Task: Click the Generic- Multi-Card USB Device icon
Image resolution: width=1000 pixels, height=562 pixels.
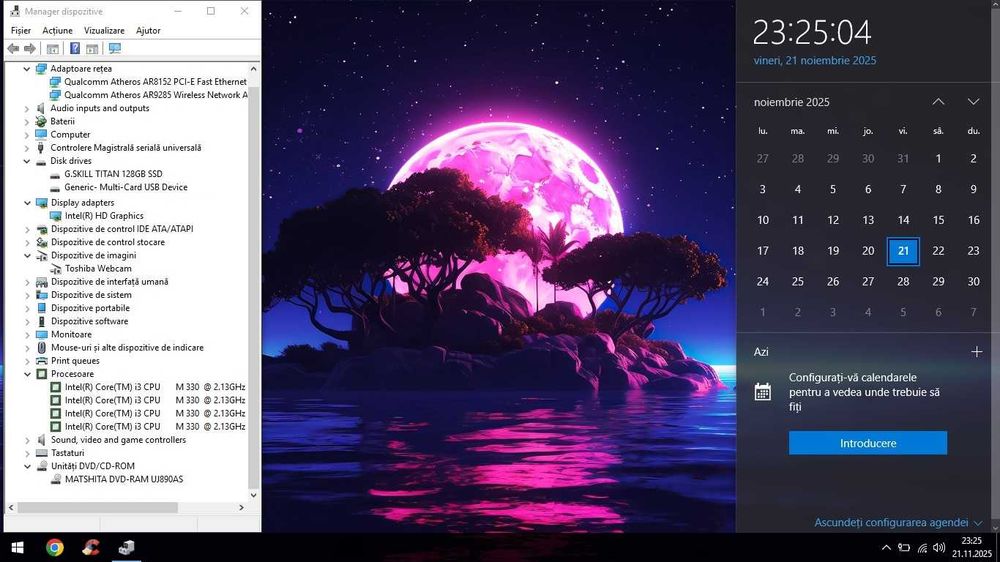Action: 55,188
